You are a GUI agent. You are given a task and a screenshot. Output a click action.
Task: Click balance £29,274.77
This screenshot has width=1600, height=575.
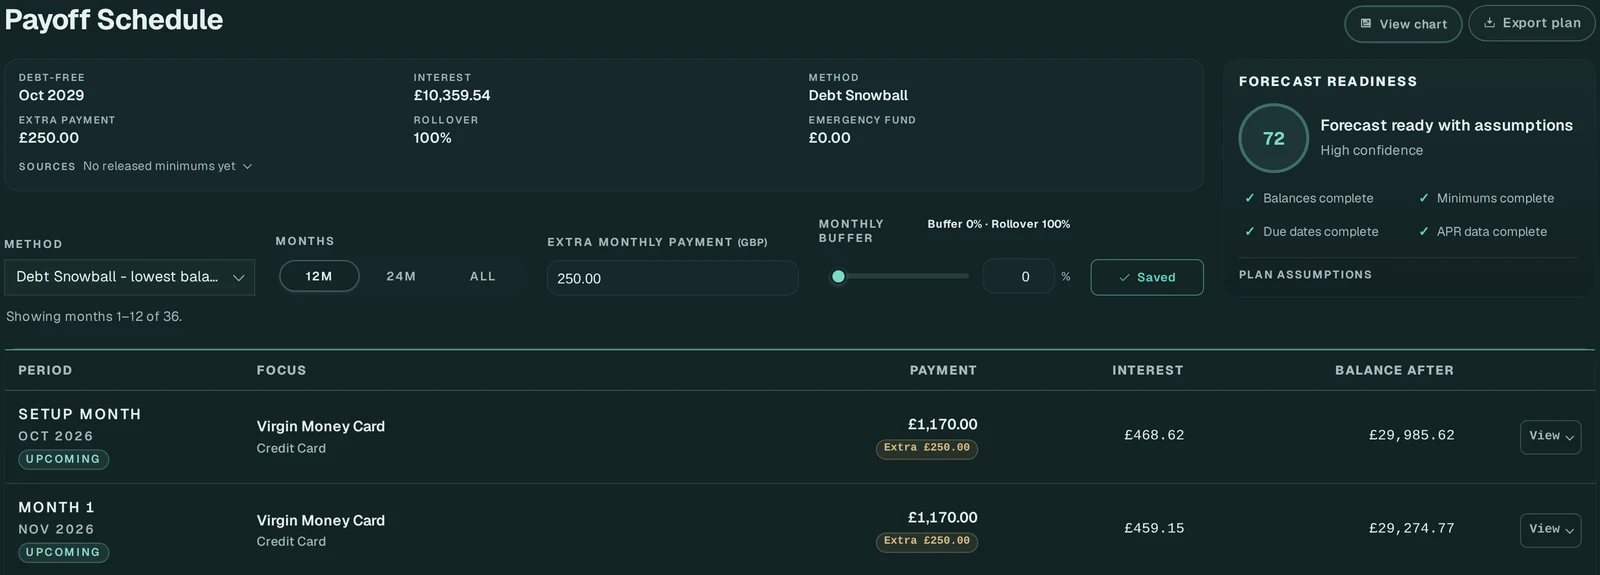click(x=1411, y=528)
